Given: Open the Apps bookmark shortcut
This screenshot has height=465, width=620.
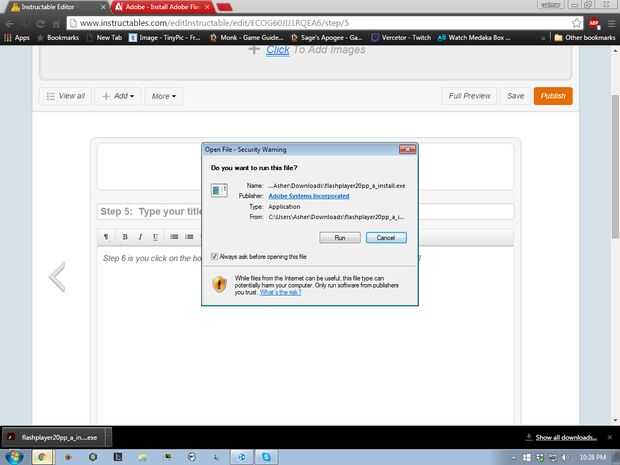Looking at the screenshot, I should 17,38.
